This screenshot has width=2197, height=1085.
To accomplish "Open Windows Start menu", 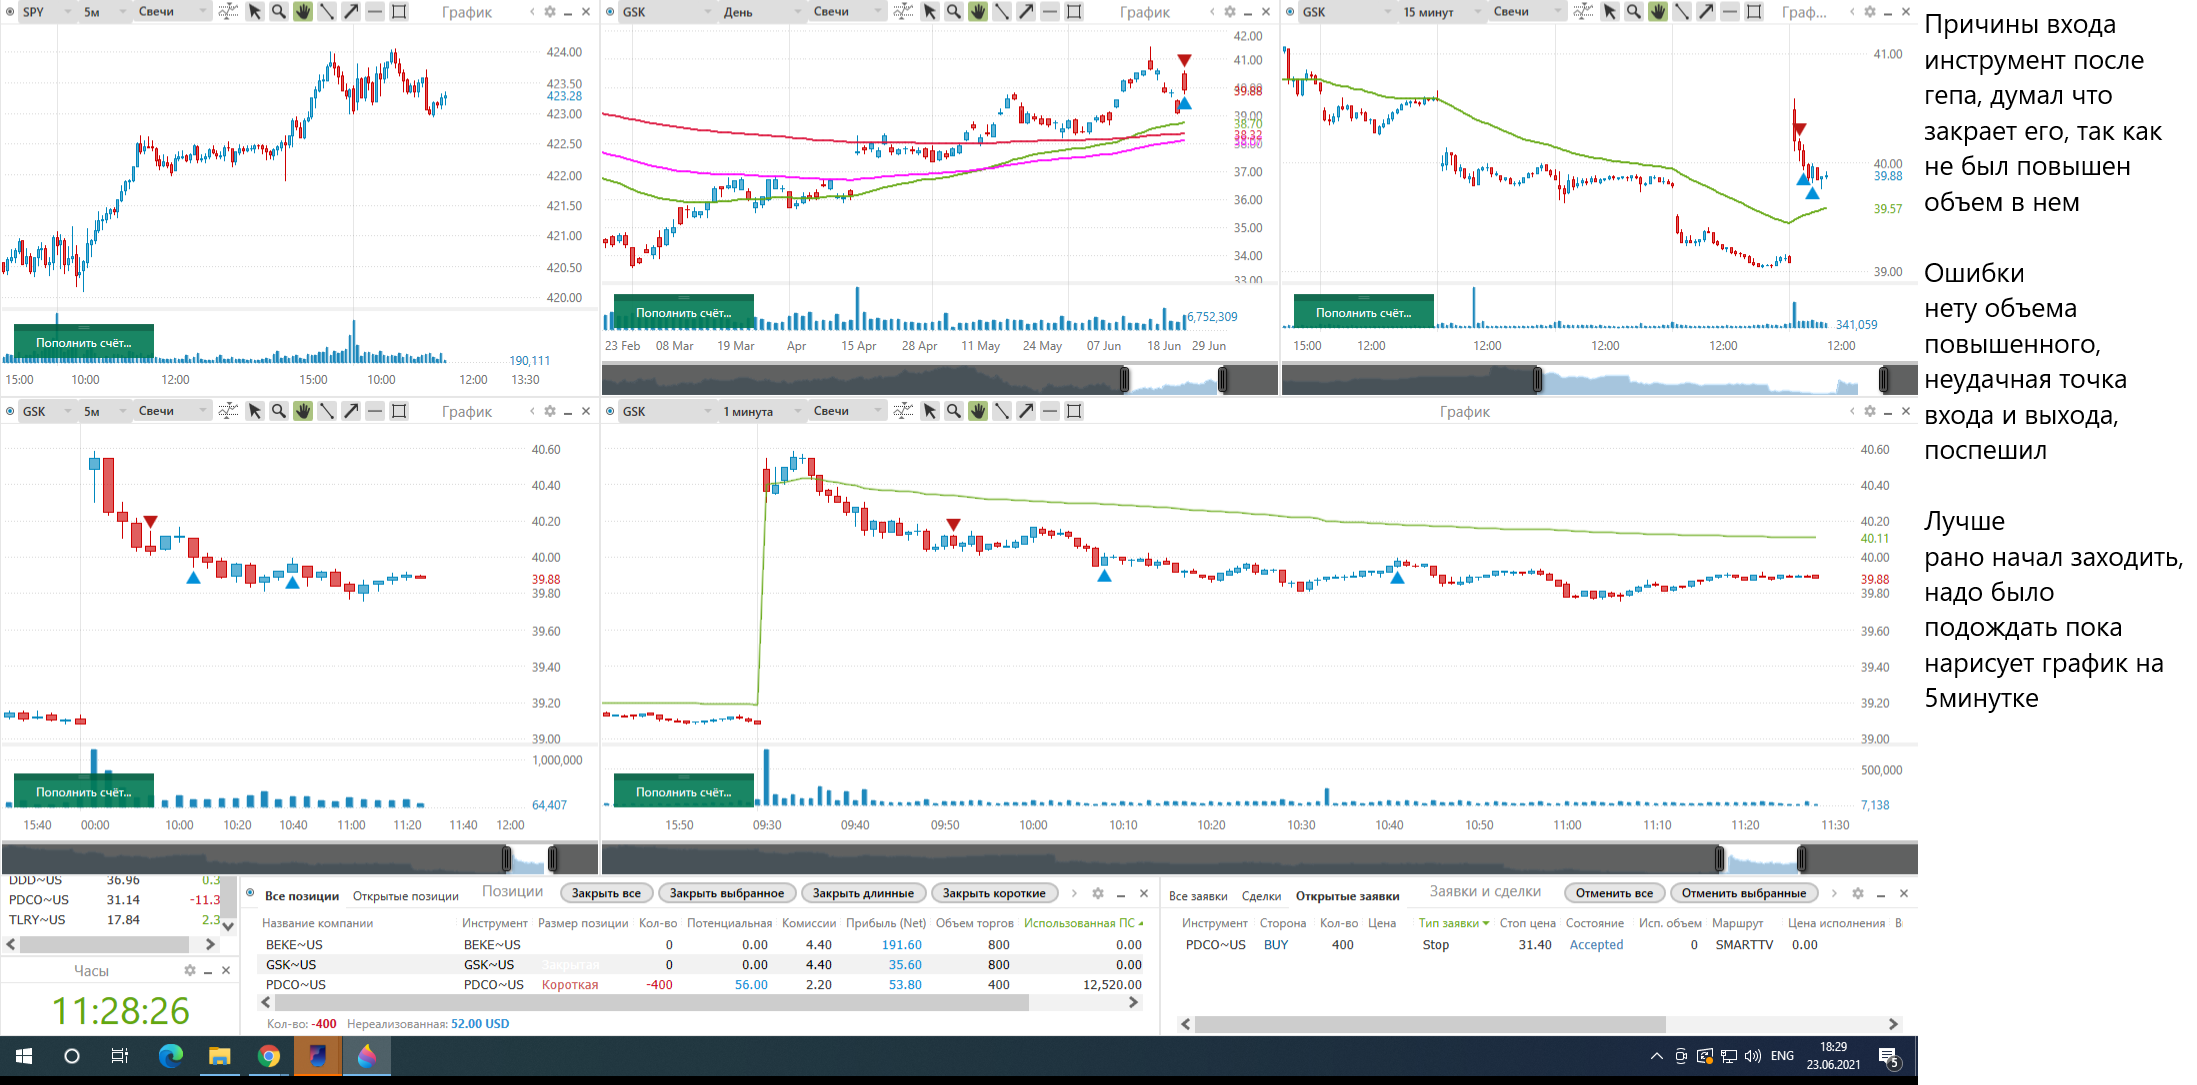I will pos(24,1056).
